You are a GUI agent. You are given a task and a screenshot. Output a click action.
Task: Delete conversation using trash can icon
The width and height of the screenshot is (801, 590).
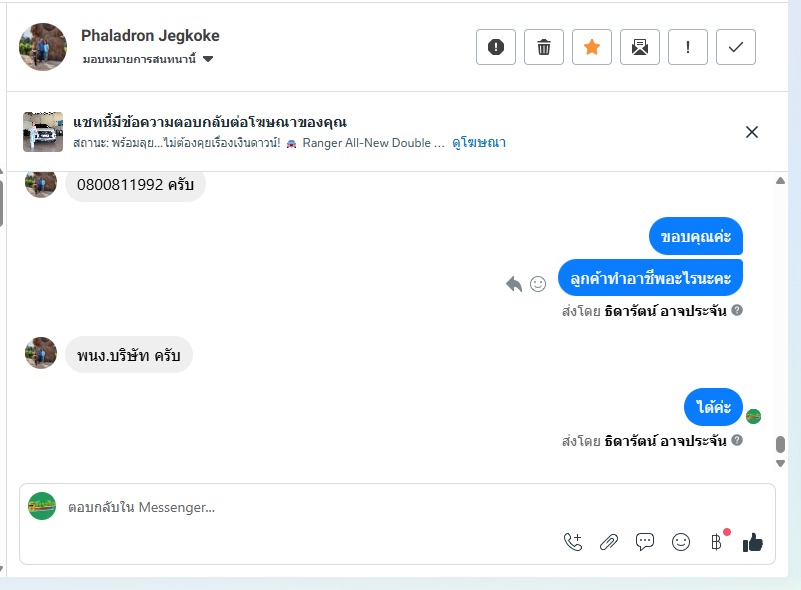point(544,47)
